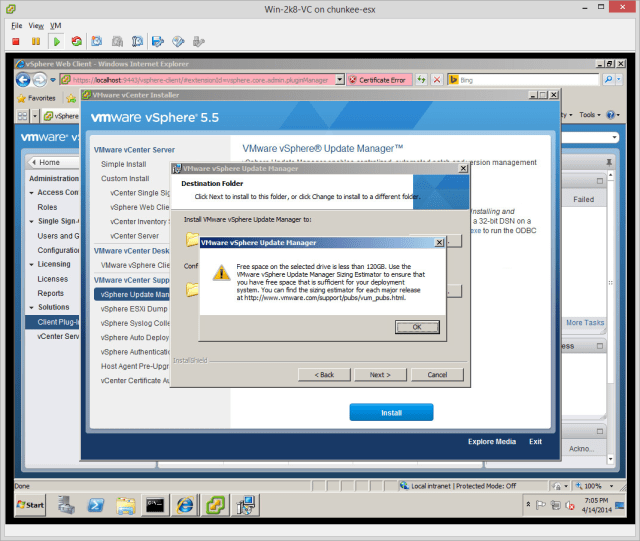
Task: Click the IE Help question mark icon
Action: click(x=611, y=115)
